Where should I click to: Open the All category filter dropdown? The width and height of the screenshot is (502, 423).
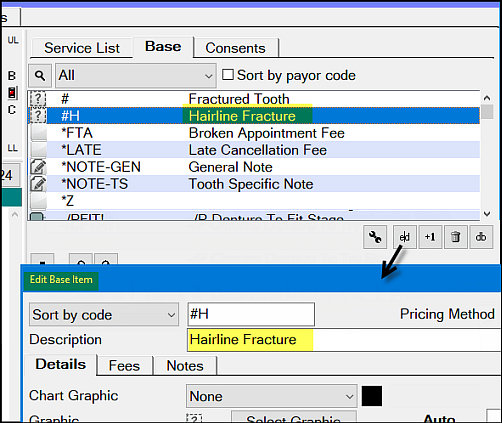tap(136, 76)
